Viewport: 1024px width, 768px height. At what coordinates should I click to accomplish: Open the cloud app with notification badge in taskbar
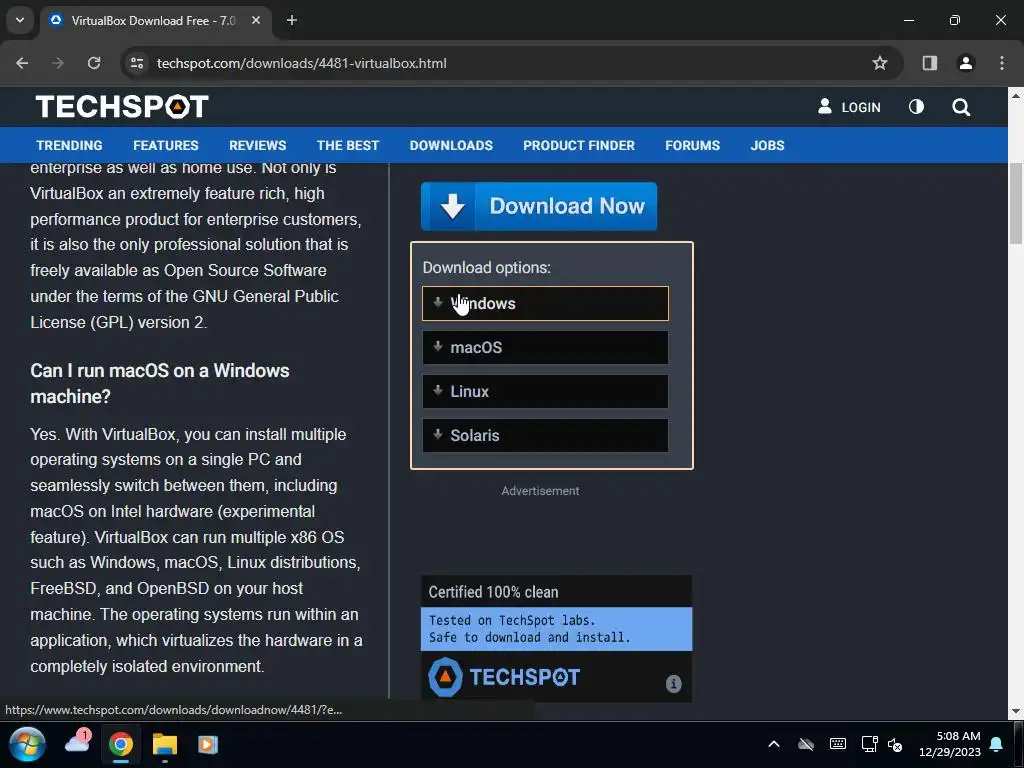78,743
